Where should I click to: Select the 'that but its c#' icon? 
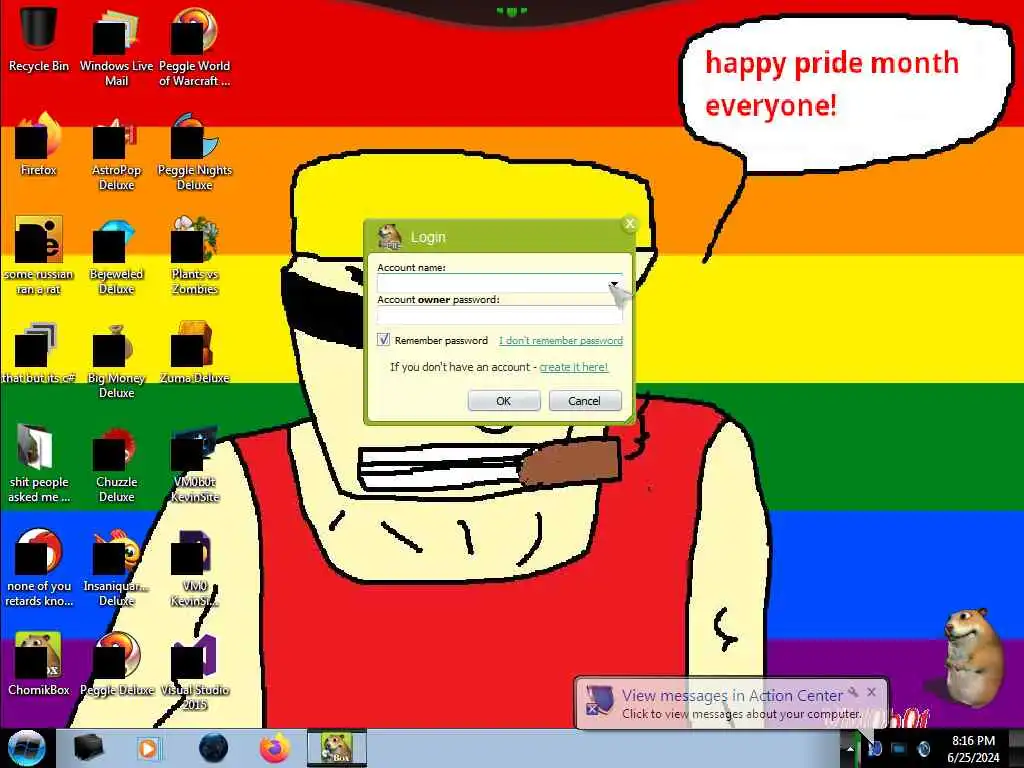pyautogui.click(x=39, y=353)
